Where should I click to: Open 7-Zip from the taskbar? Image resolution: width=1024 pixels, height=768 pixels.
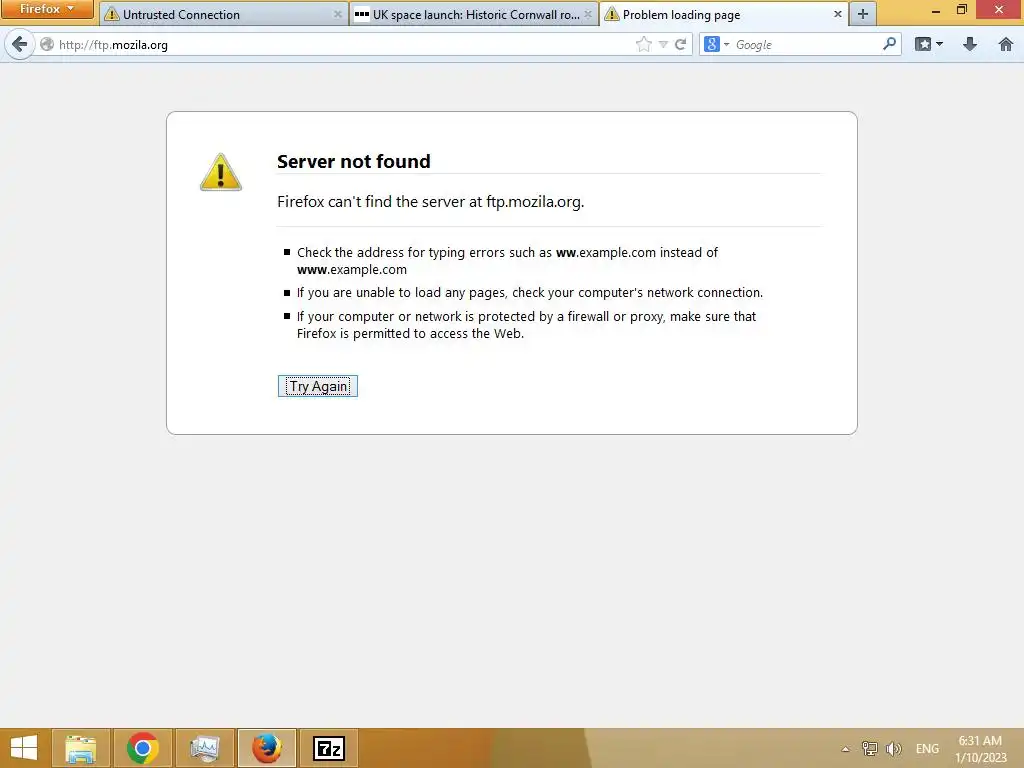tap(329, 748)
